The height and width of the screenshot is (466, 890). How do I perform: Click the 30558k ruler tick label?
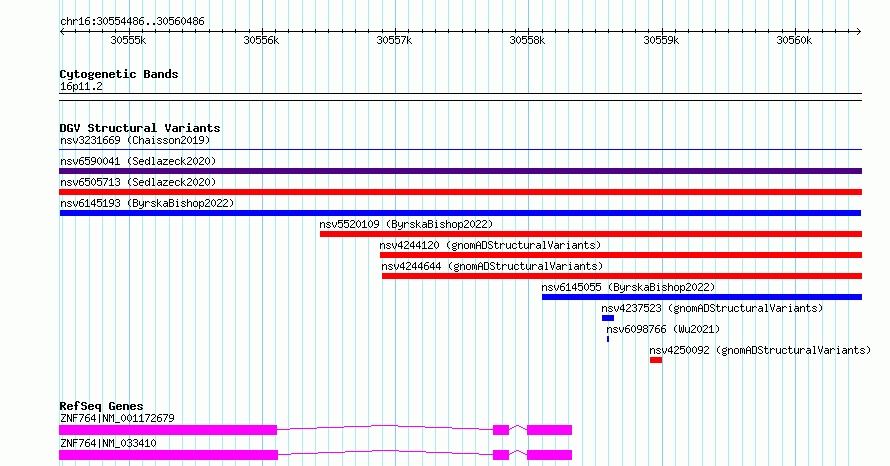coord(527,40)
